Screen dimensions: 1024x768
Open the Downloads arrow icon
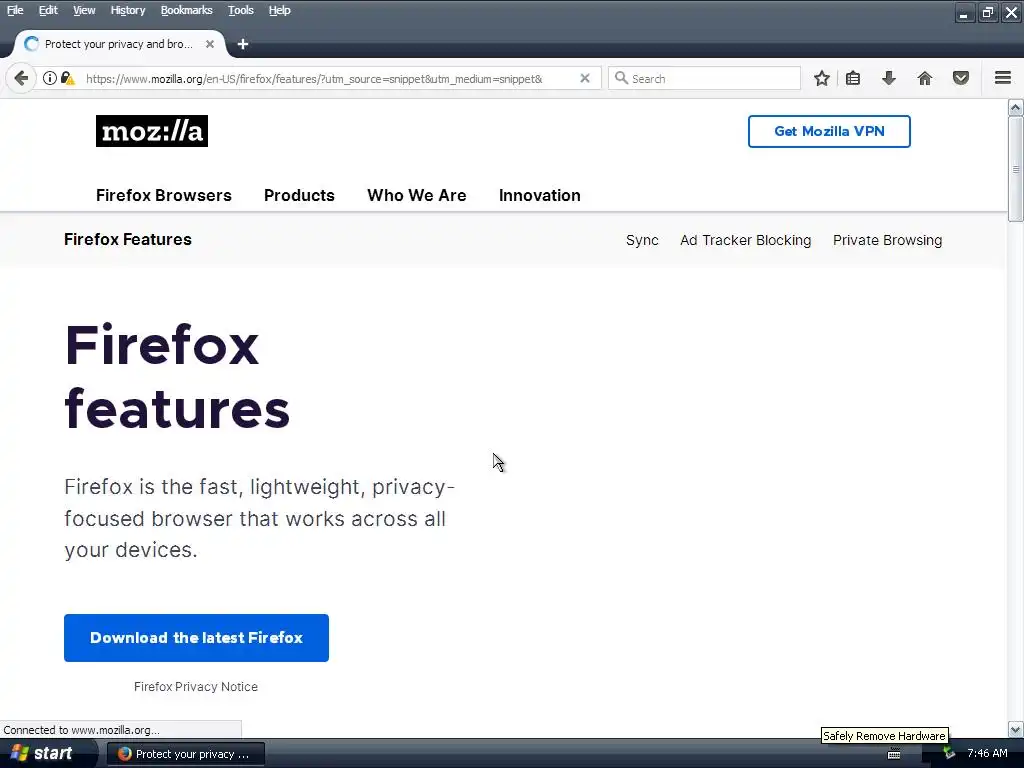[x=889, y=78]
